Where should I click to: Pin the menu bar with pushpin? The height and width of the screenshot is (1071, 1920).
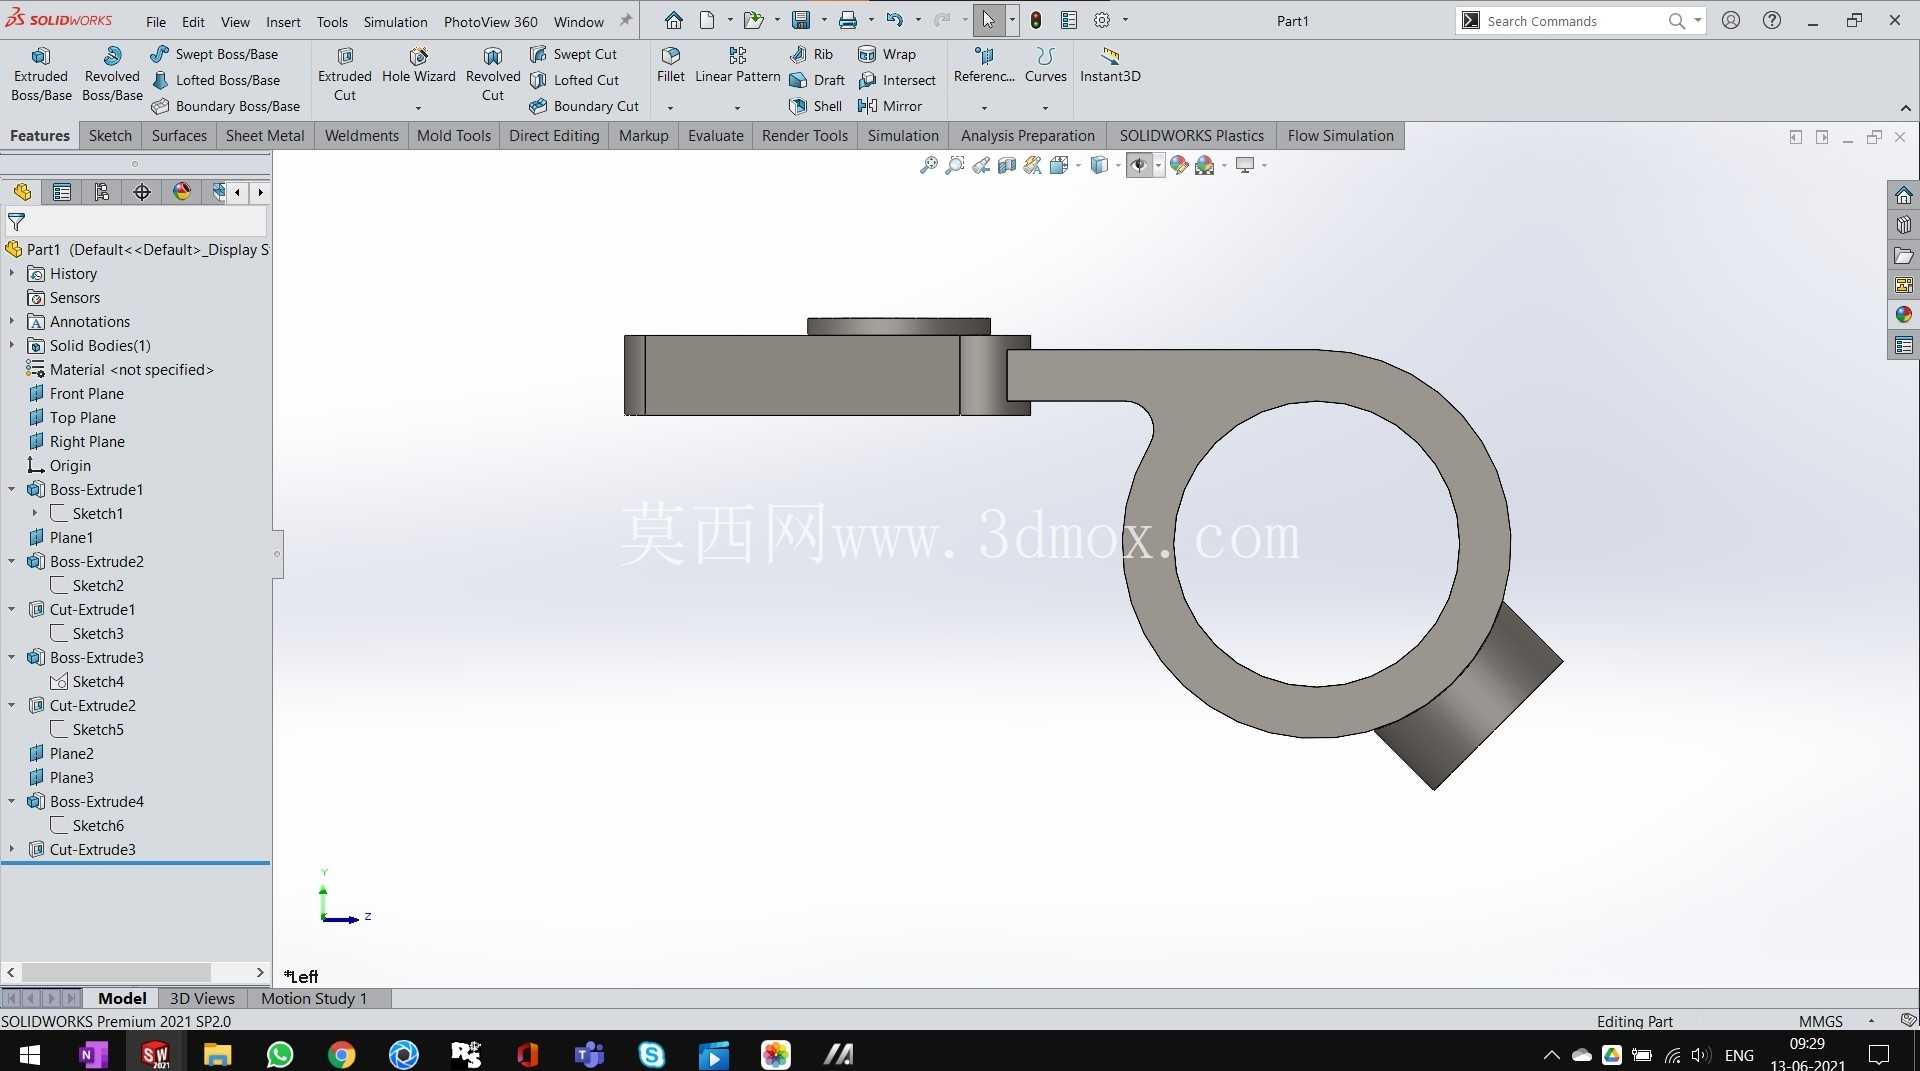(626, 20)
